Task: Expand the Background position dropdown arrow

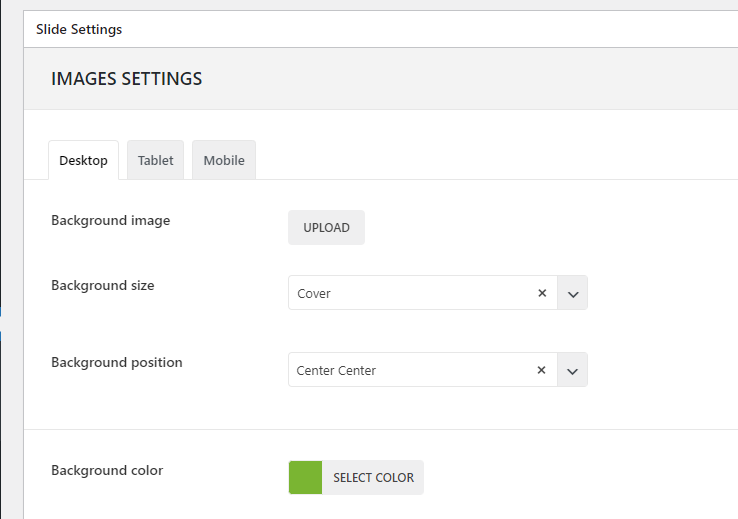Action: click(573, 371)
